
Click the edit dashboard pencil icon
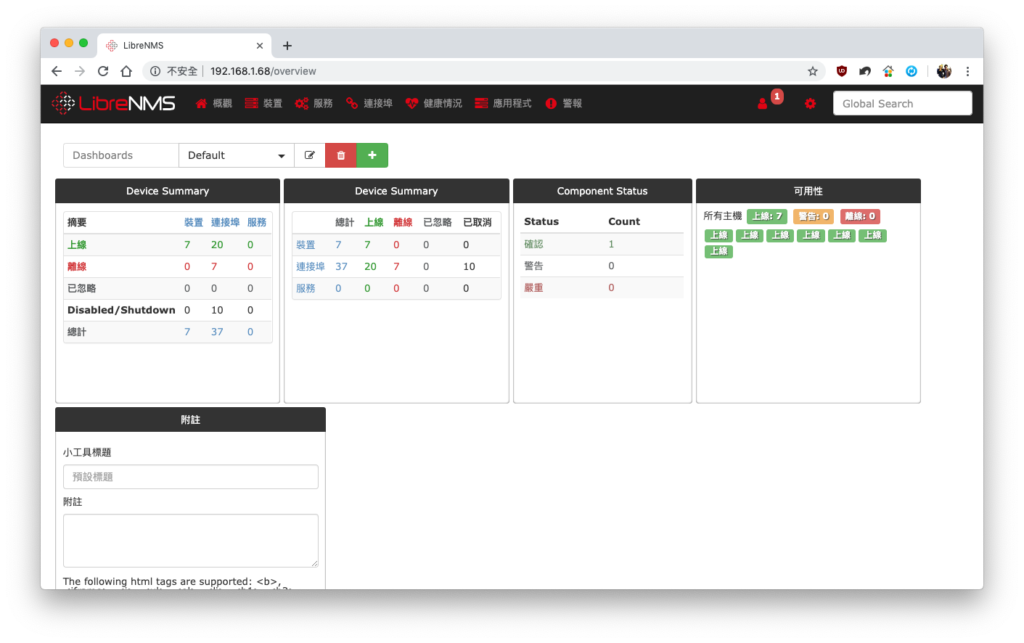pos(310,155)
